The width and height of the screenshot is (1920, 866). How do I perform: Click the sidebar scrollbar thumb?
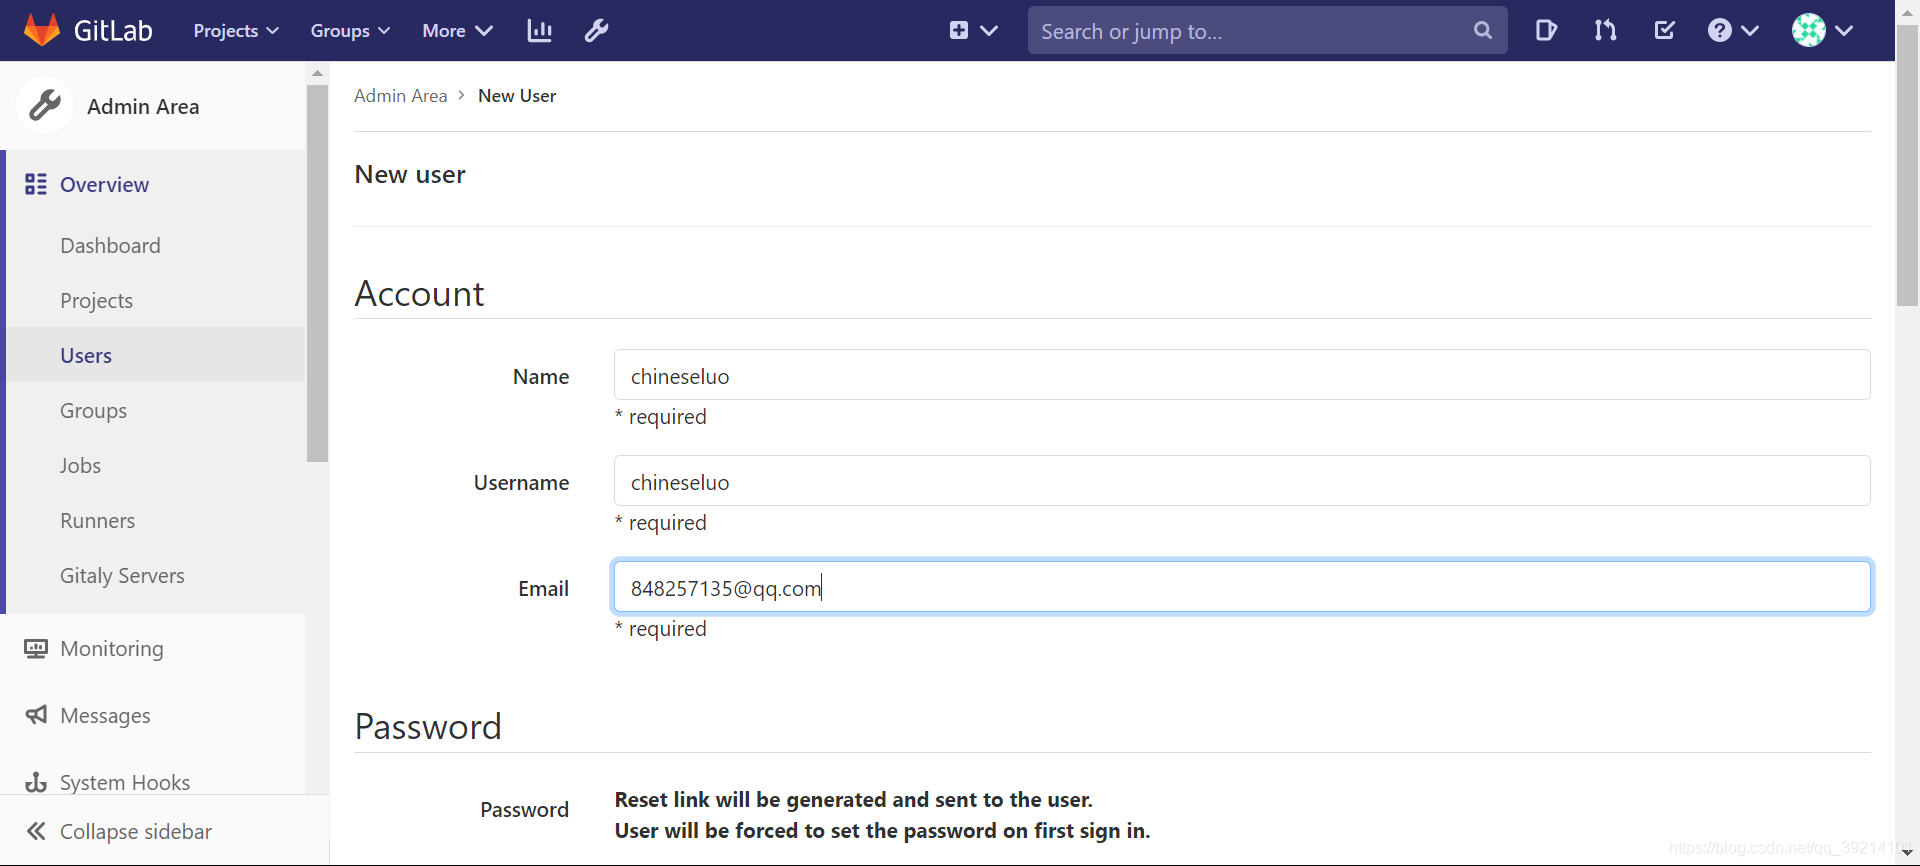click(317, 273)
